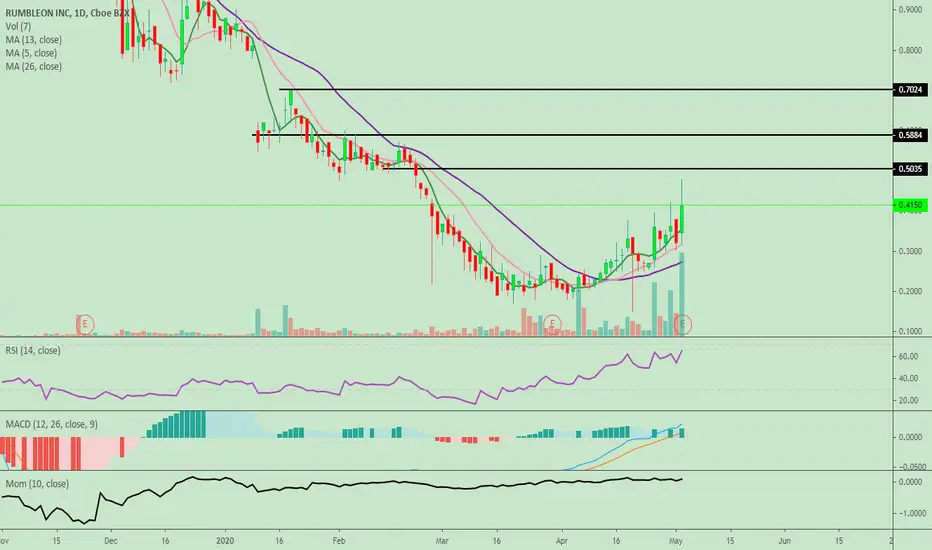
Task: Click the 0.3000 price axis label
Action: tap(910, 252)
